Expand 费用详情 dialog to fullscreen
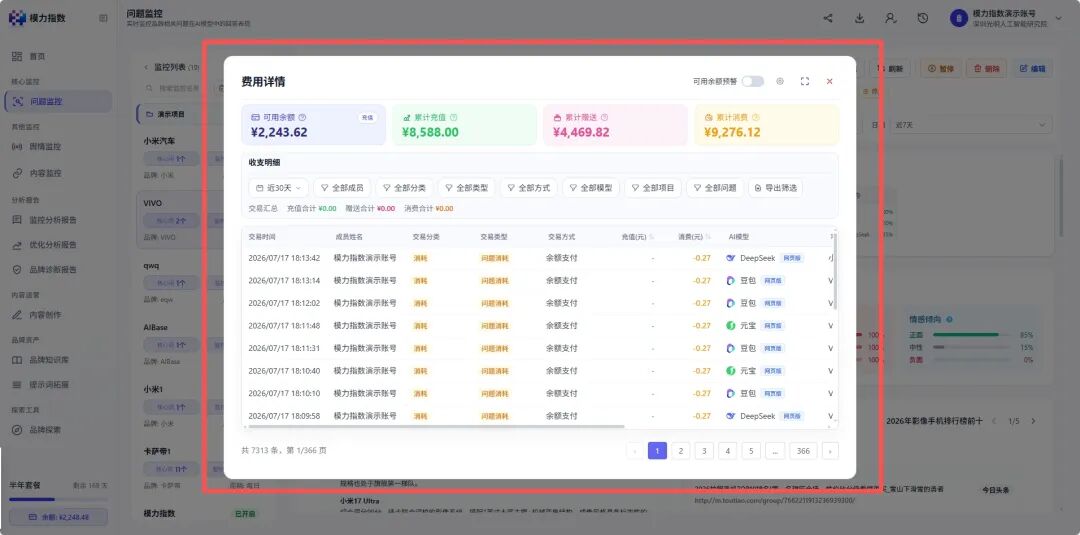Viewport: 1080px width, 535px height. pos(804,81)
